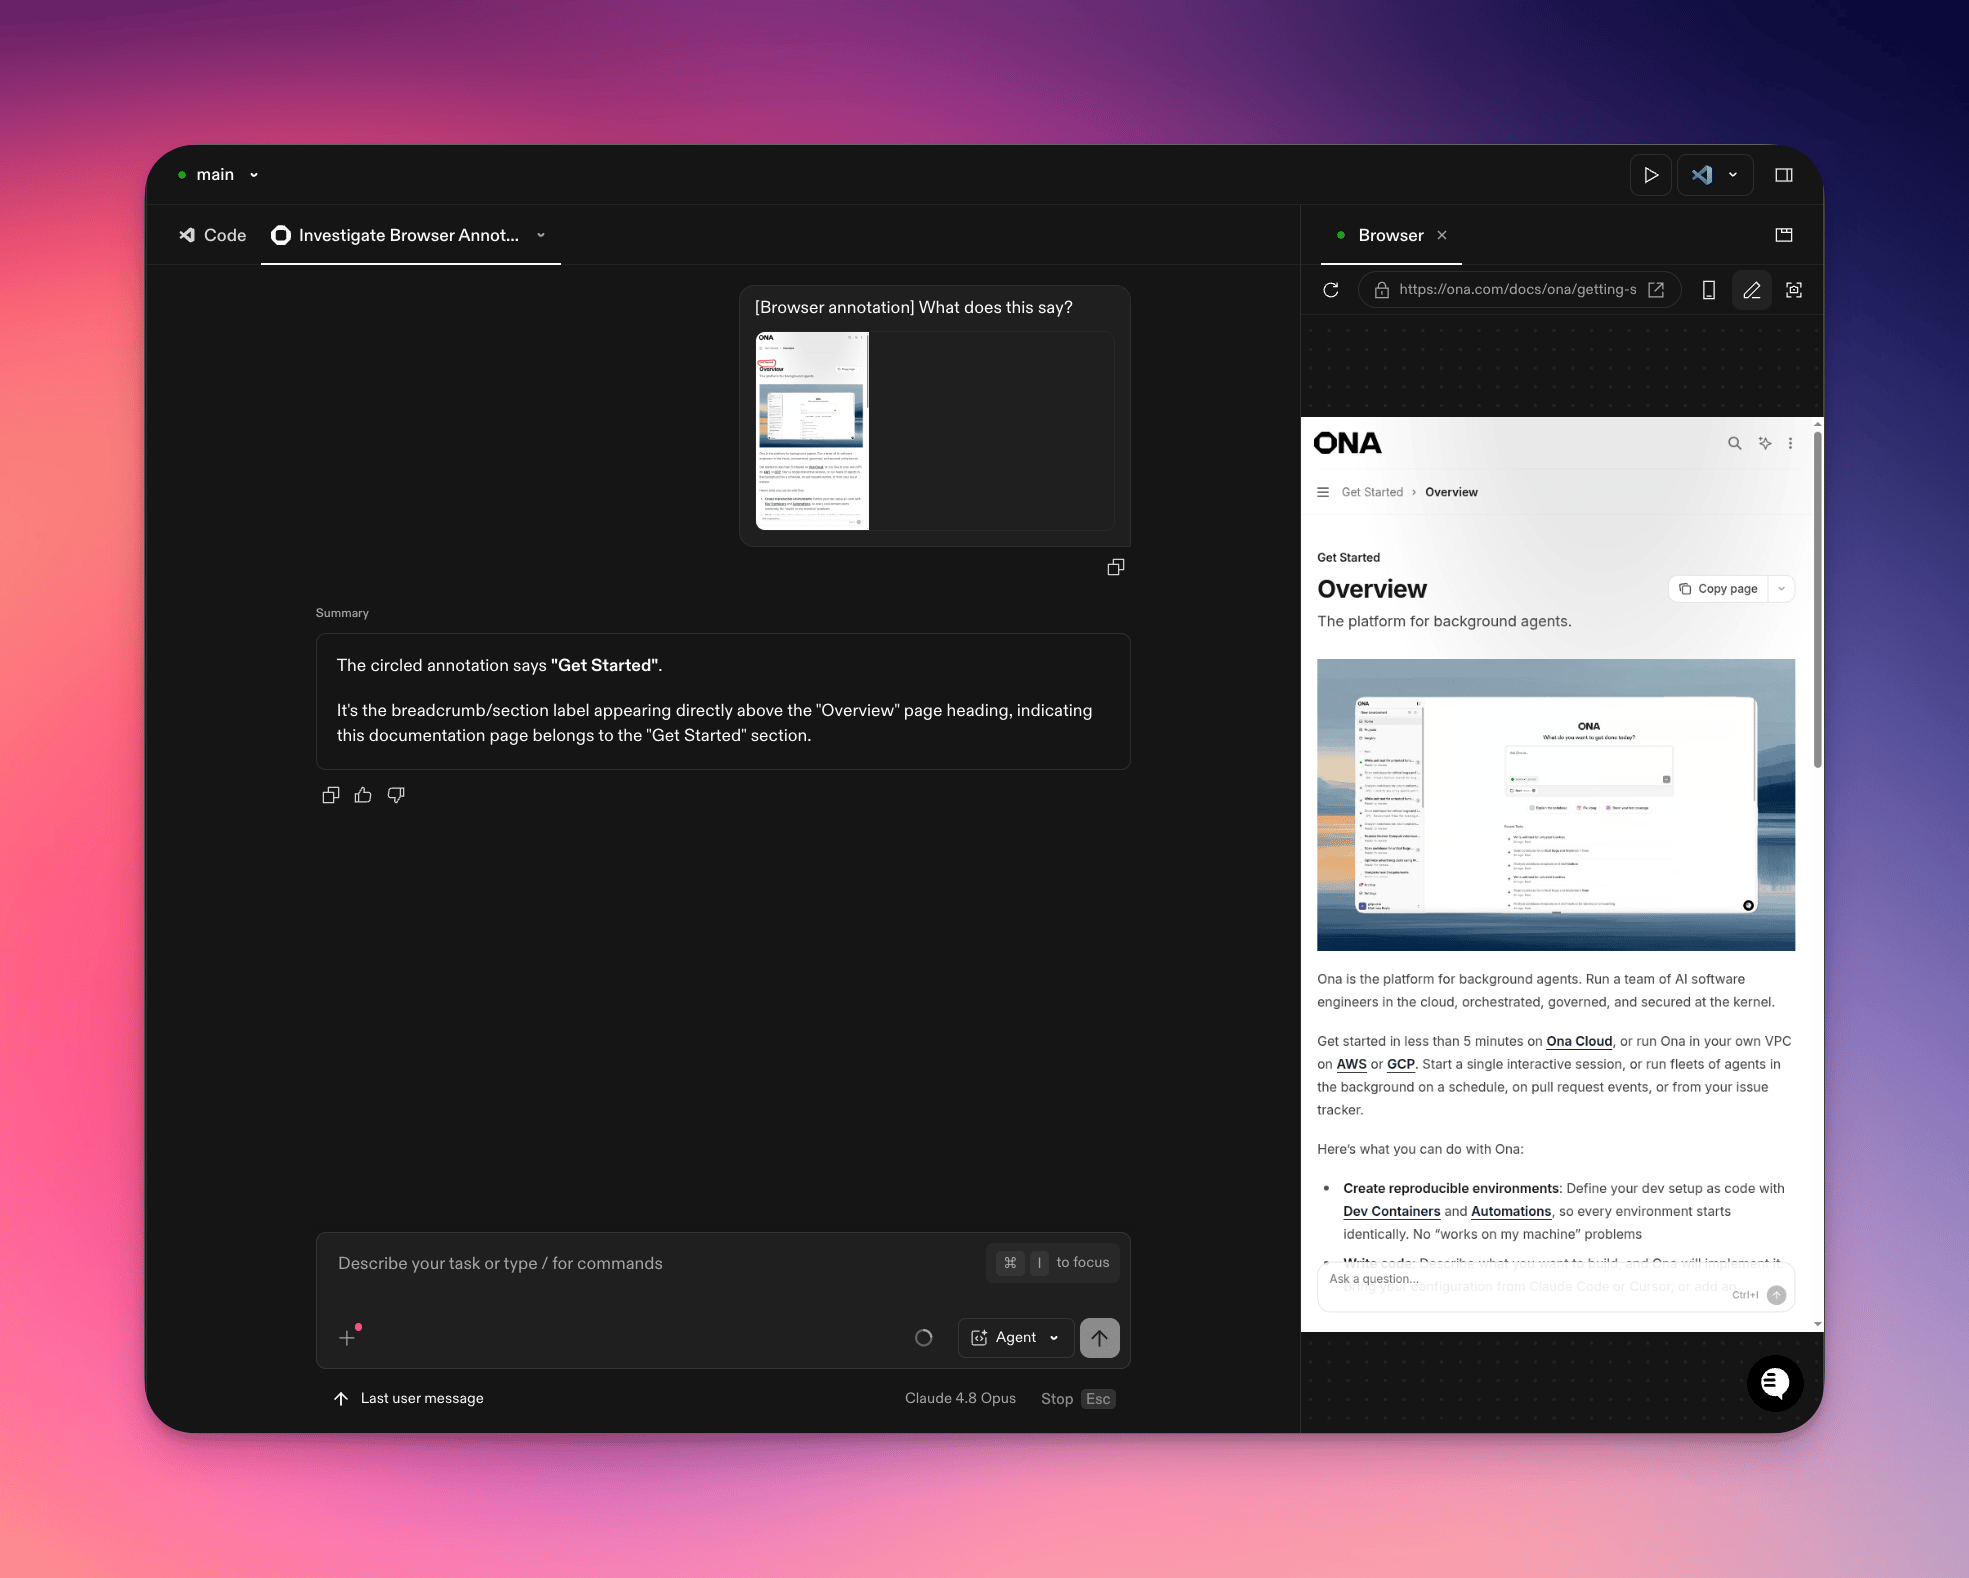Toggle the right side panel layout icon
The width and height of the screenshot is (1969, 1578).
tap(1783, 175)
